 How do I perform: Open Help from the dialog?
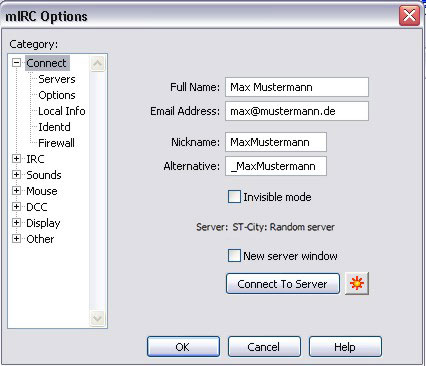(x=345, y=347)
